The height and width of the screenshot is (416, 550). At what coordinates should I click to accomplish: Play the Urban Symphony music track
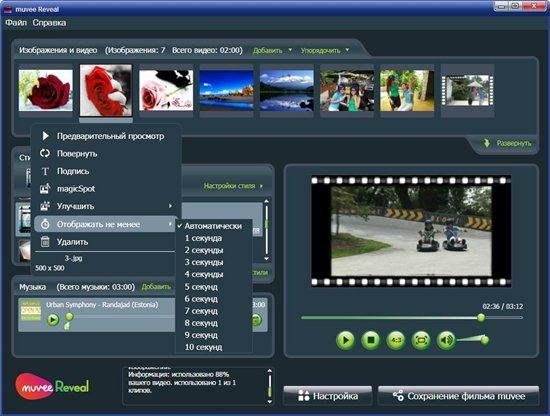[53, 320]
